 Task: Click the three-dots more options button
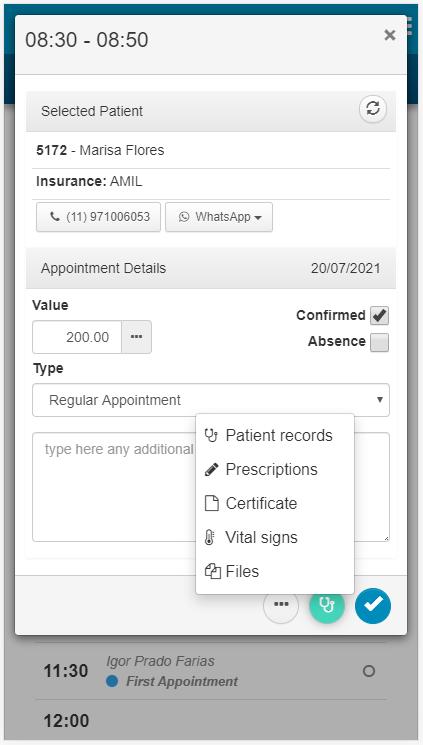click(281, 605)
